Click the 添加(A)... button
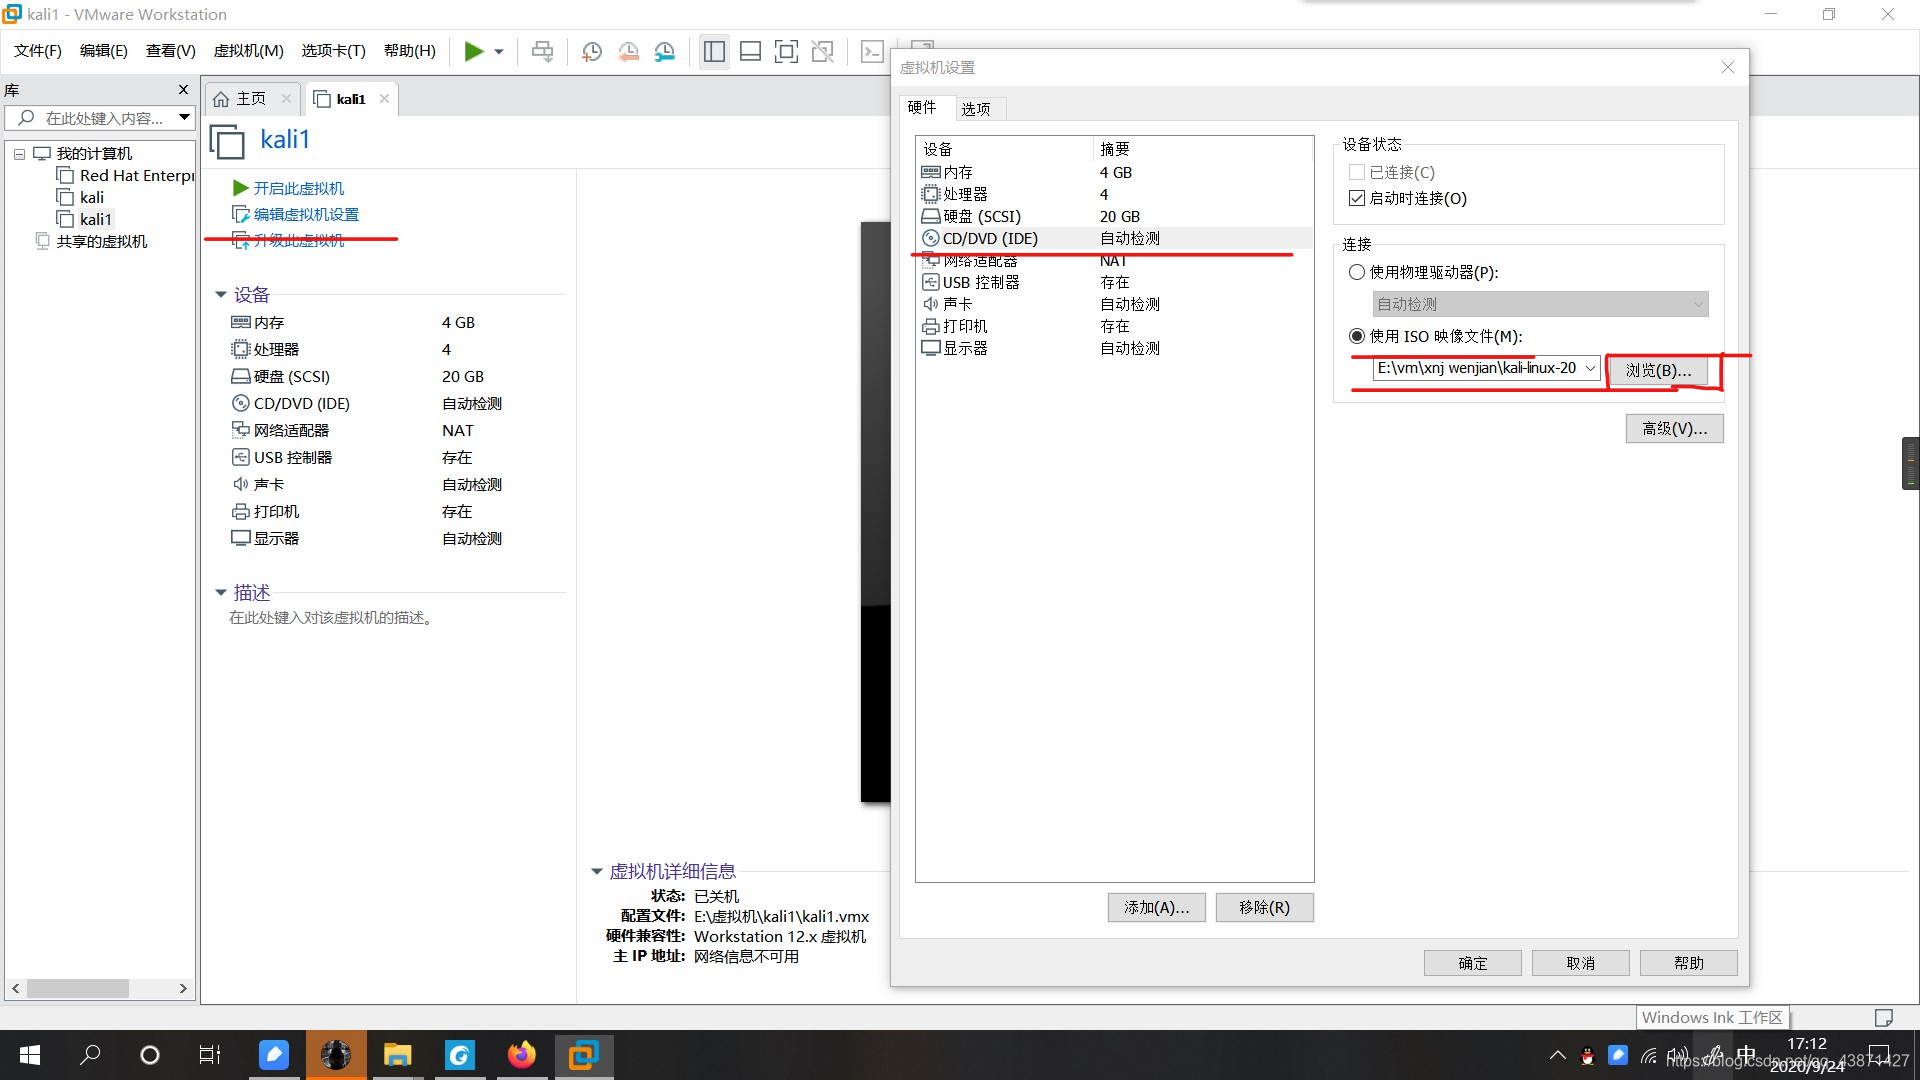The height and width of the screenshot is (1080, 1920). point(1156,908)
